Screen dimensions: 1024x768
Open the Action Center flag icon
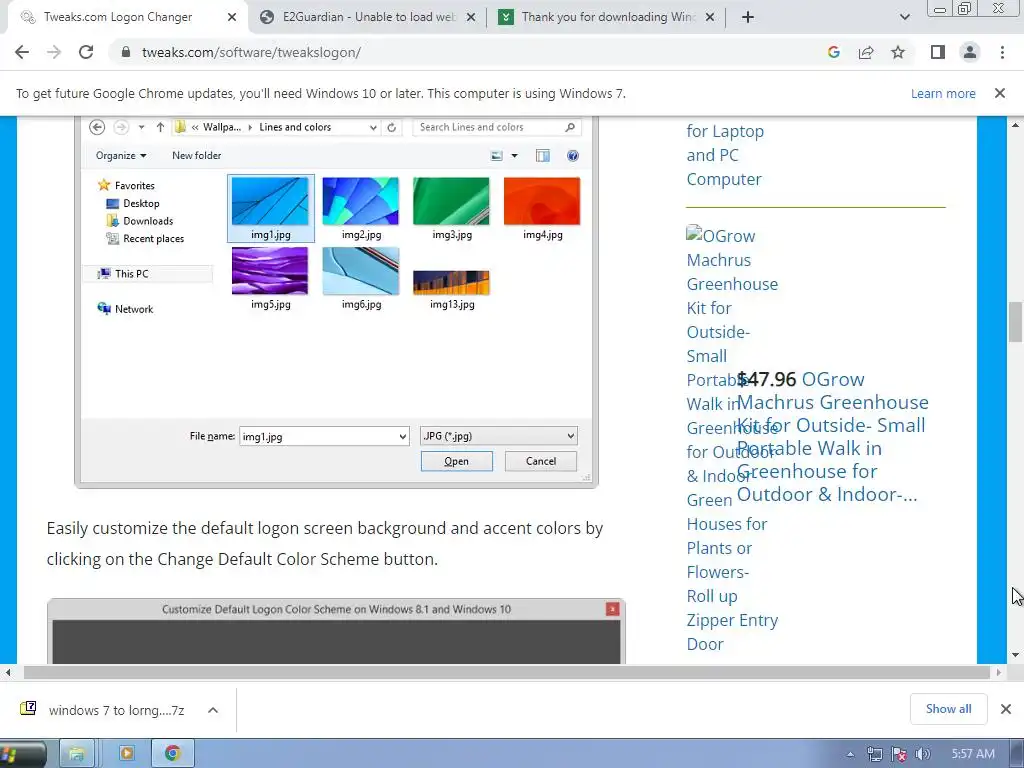[x=899, y=754]
